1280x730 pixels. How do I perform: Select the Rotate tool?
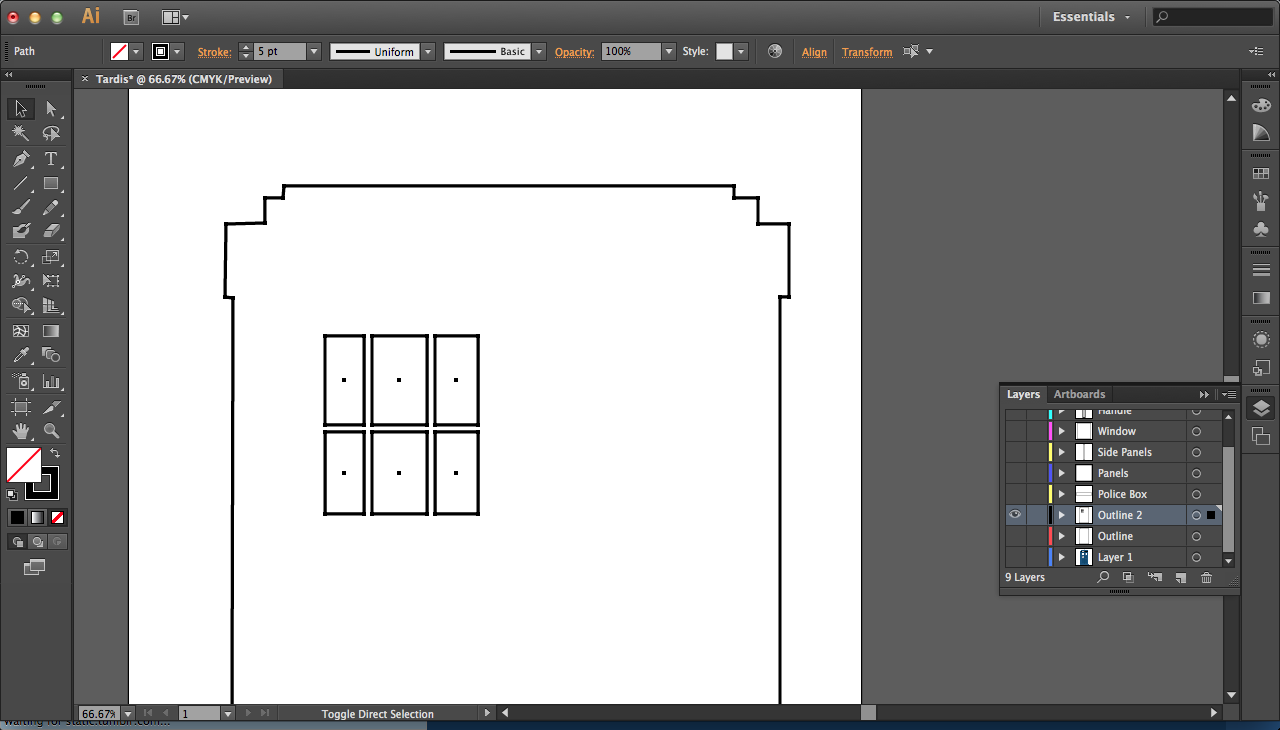(21, 257)
